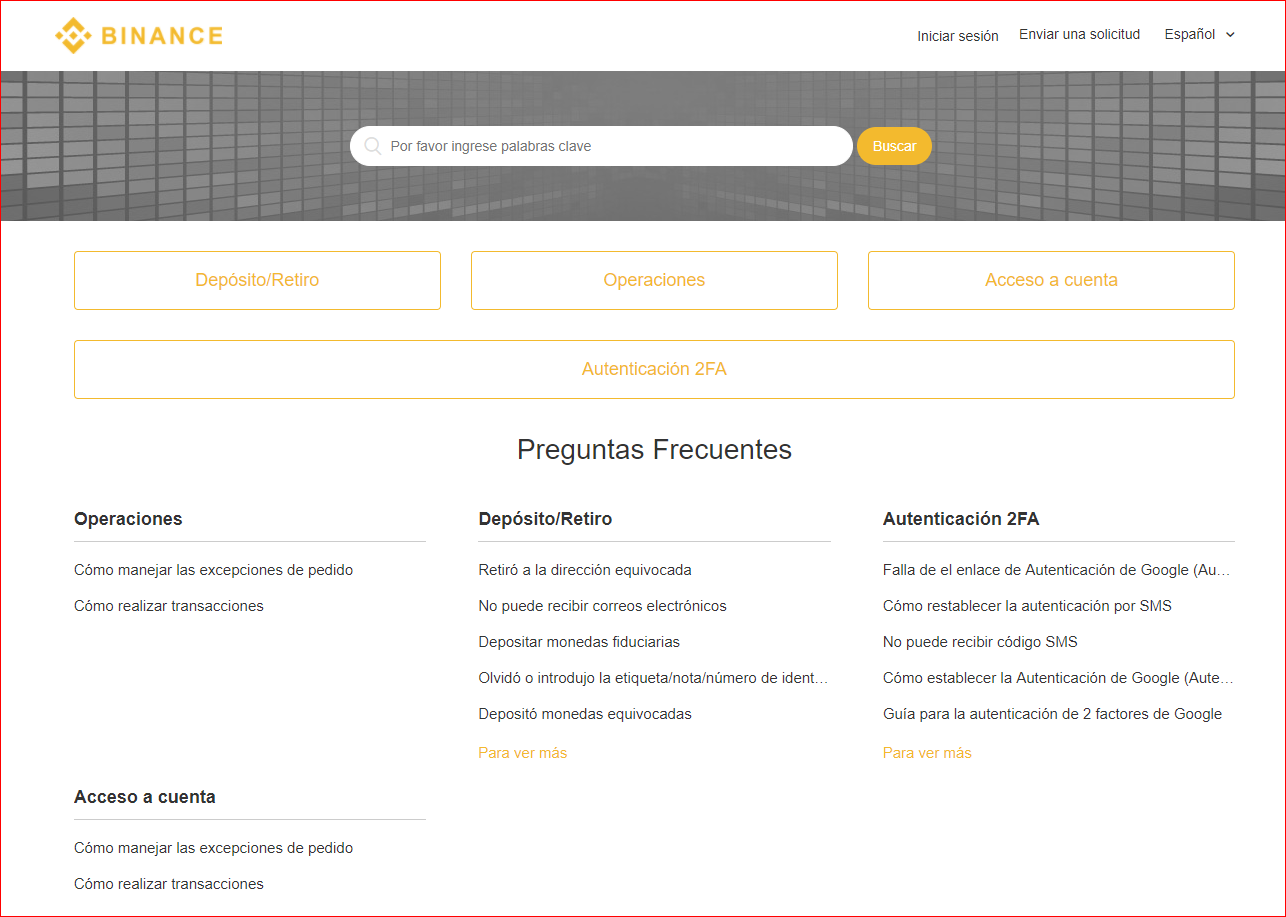Open Enviar una solicitud
The width and height of the screenshot is (1286, 917).
(1079, 34)
